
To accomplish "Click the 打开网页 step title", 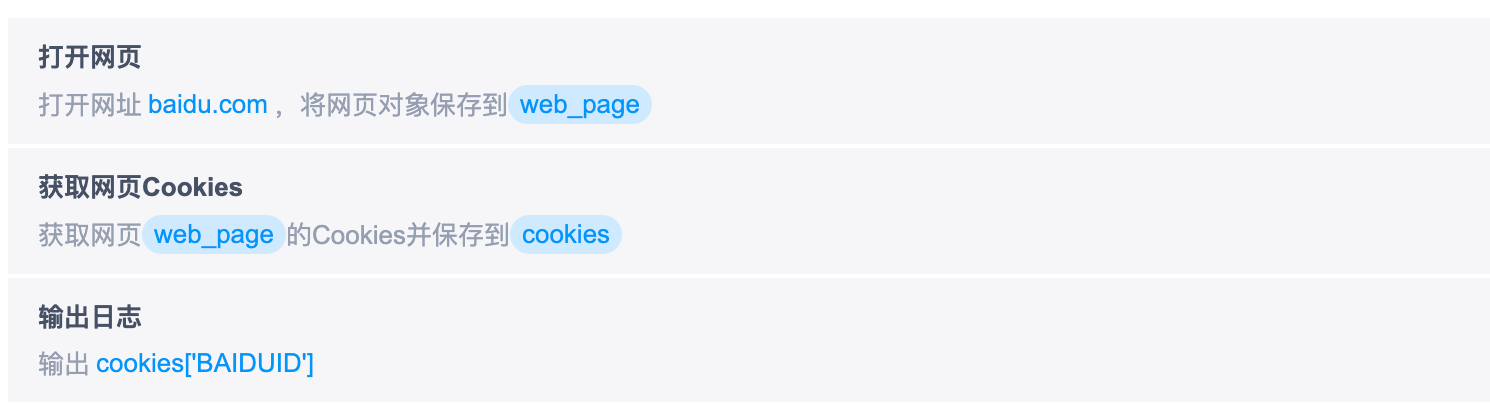I will point(90,57).
